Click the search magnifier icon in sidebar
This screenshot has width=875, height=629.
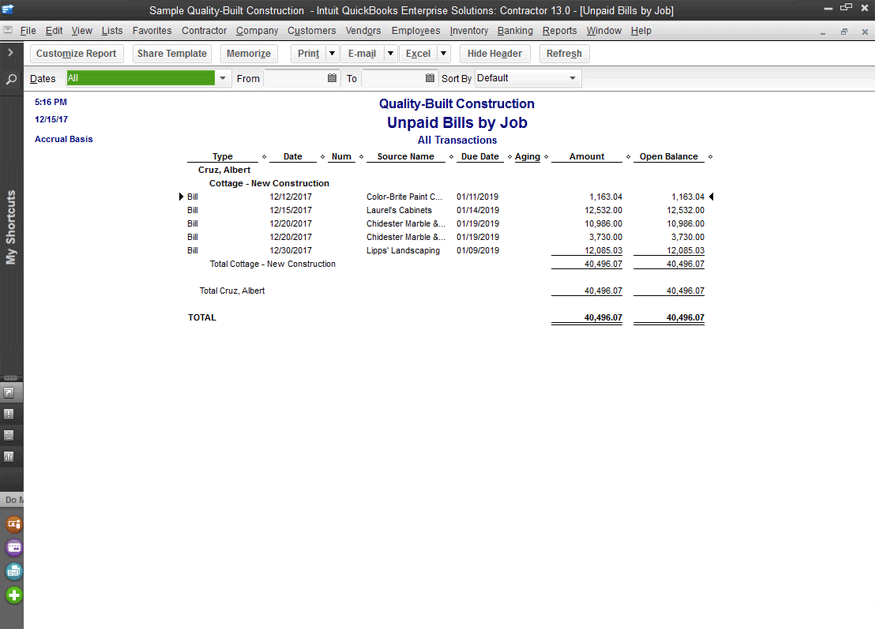(x=10, y=78)
